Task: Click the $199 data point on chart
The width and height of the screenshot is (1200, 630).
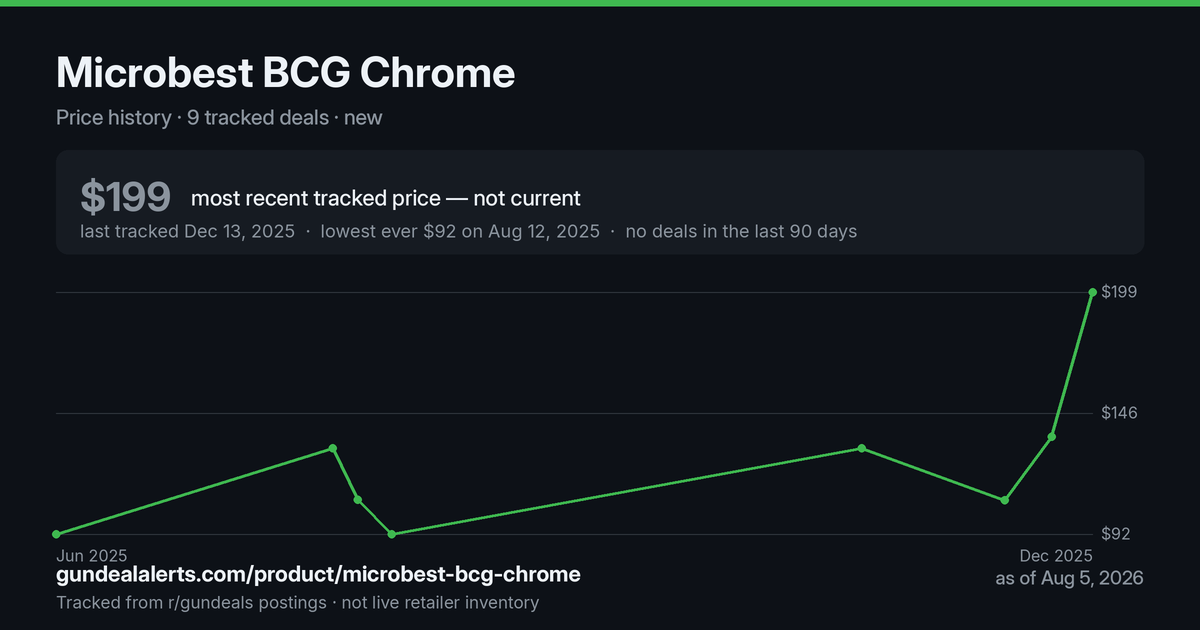Action: pyautogui.click(x=1092, y=292)
